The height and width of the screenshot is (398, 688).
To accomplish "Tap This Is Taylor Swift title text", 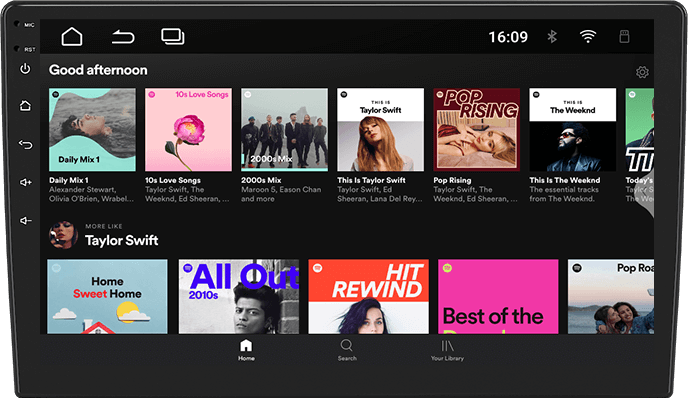I will click(371, 180).
